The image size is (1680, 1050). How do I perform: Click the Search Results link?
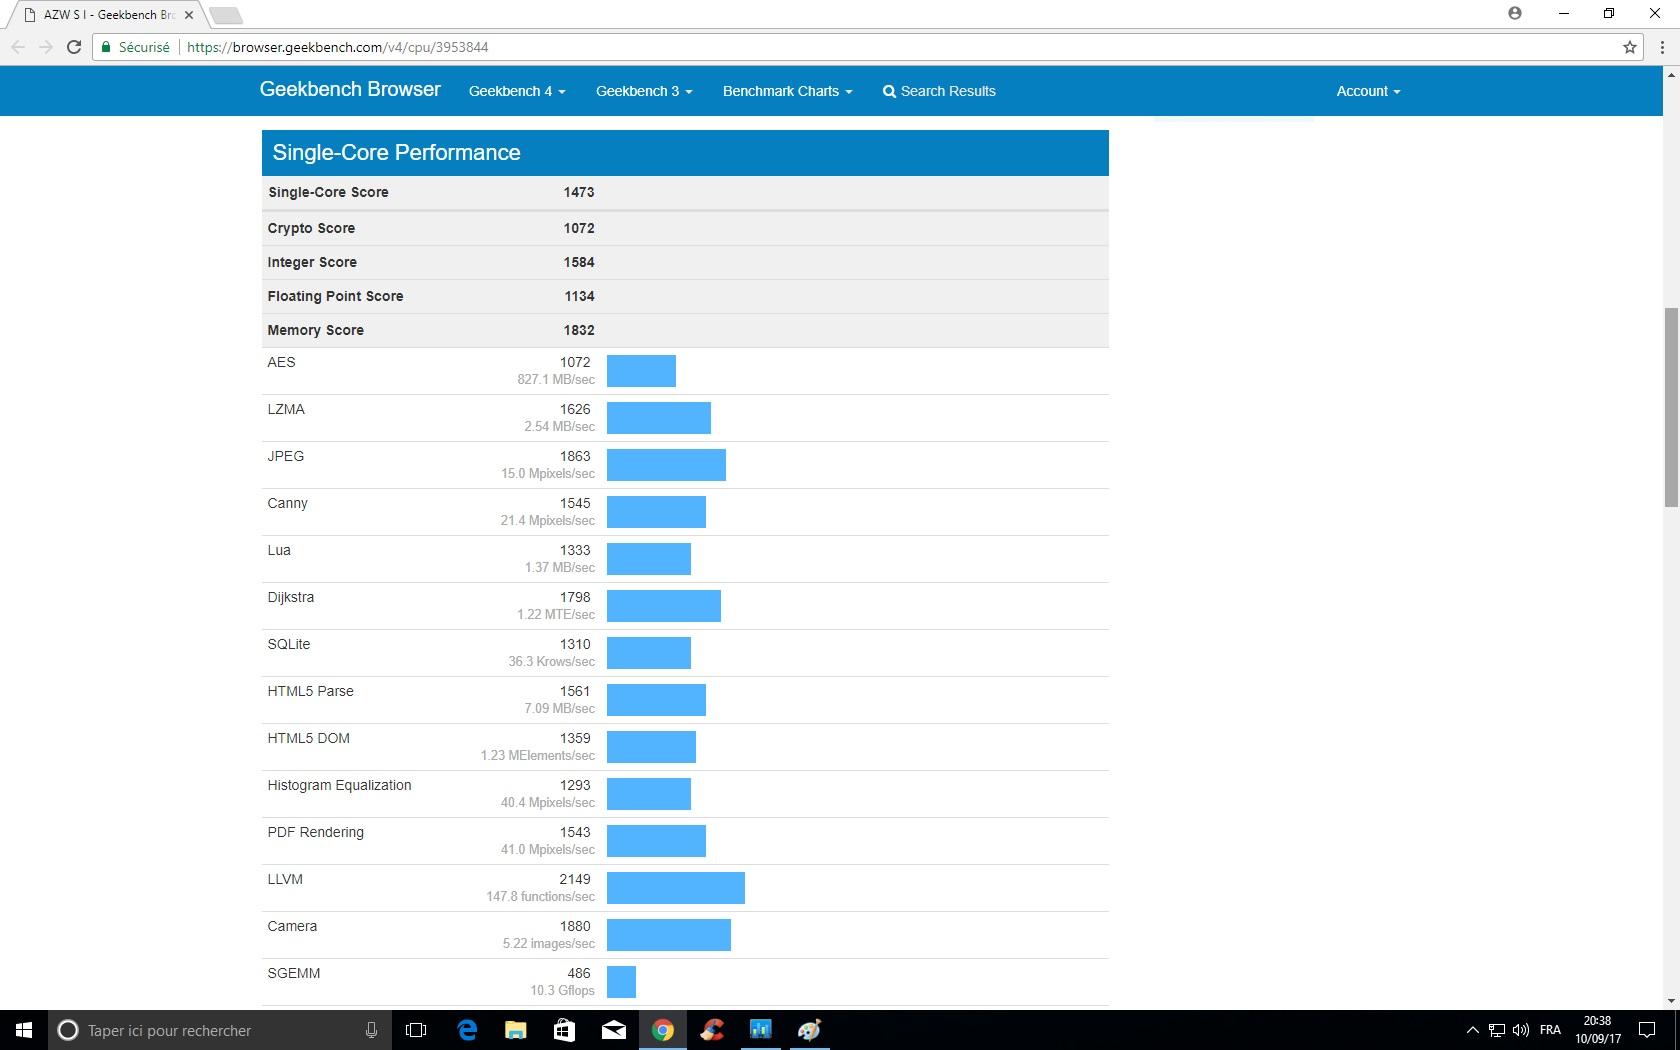(x=939, y=91)
